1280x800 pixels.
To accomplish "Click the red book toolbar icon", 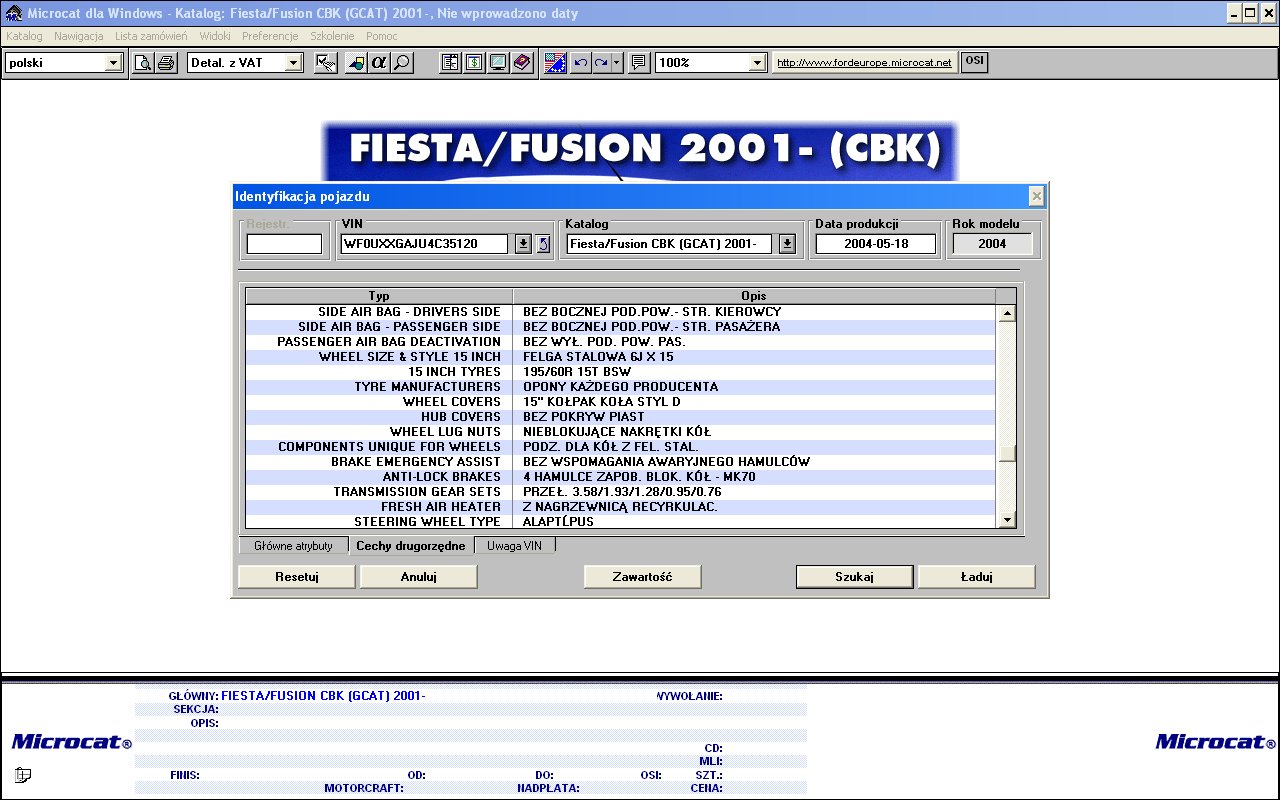I will click(x=521, y=63).
